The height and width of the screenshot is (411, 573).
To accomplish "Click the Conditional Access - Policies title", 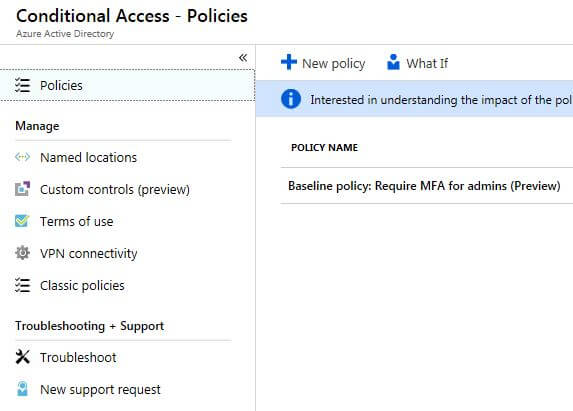I will click(132, 16).
